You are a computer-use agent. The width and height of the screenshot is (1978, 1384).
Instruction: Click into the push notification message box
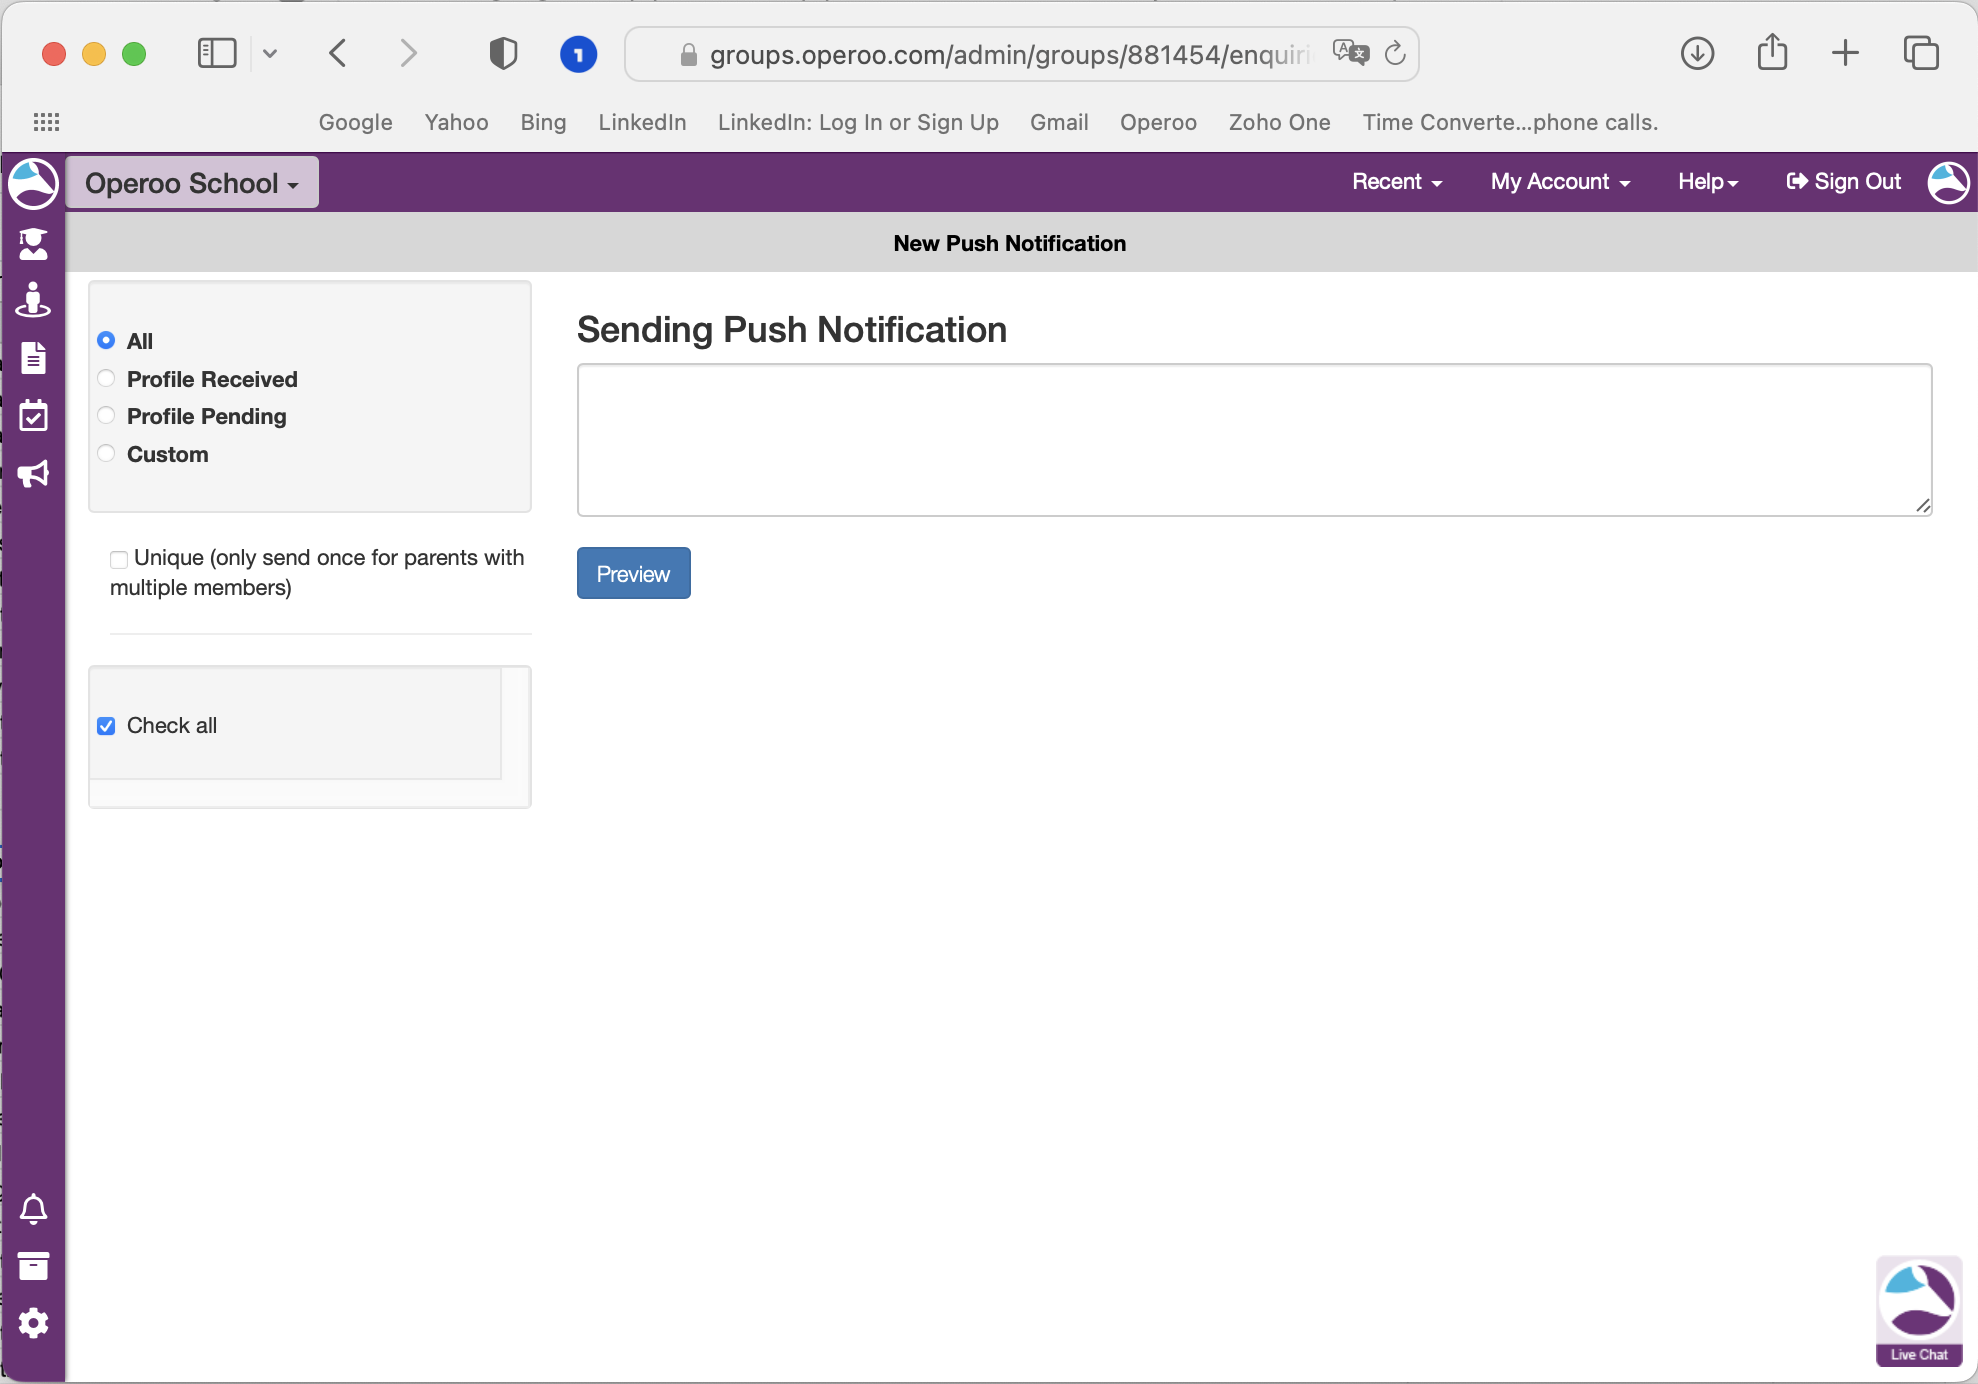(1253, 440)
